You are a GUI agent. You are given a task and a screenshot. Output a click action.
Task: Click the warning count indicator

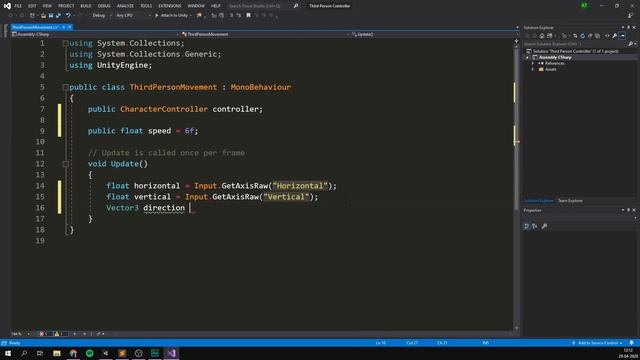click(x=59, y=334)
